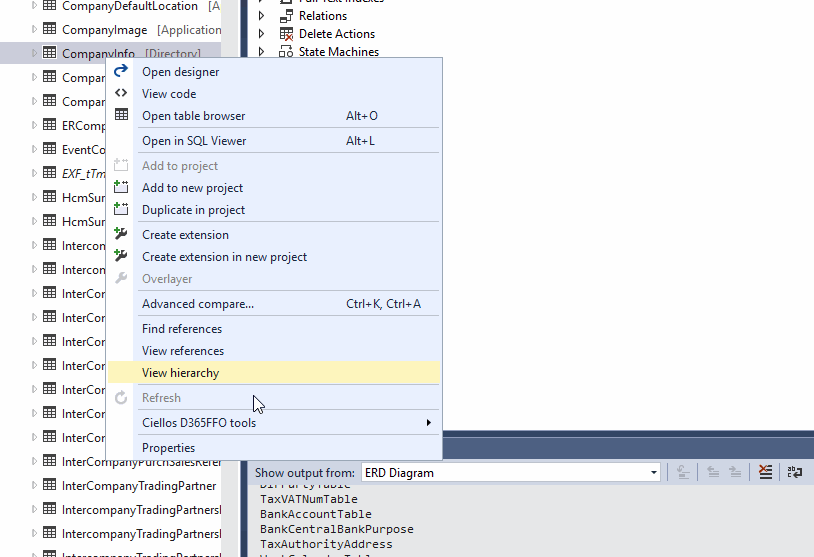
Task: Click the table browser grid icon
Action: tap(121, 115)
